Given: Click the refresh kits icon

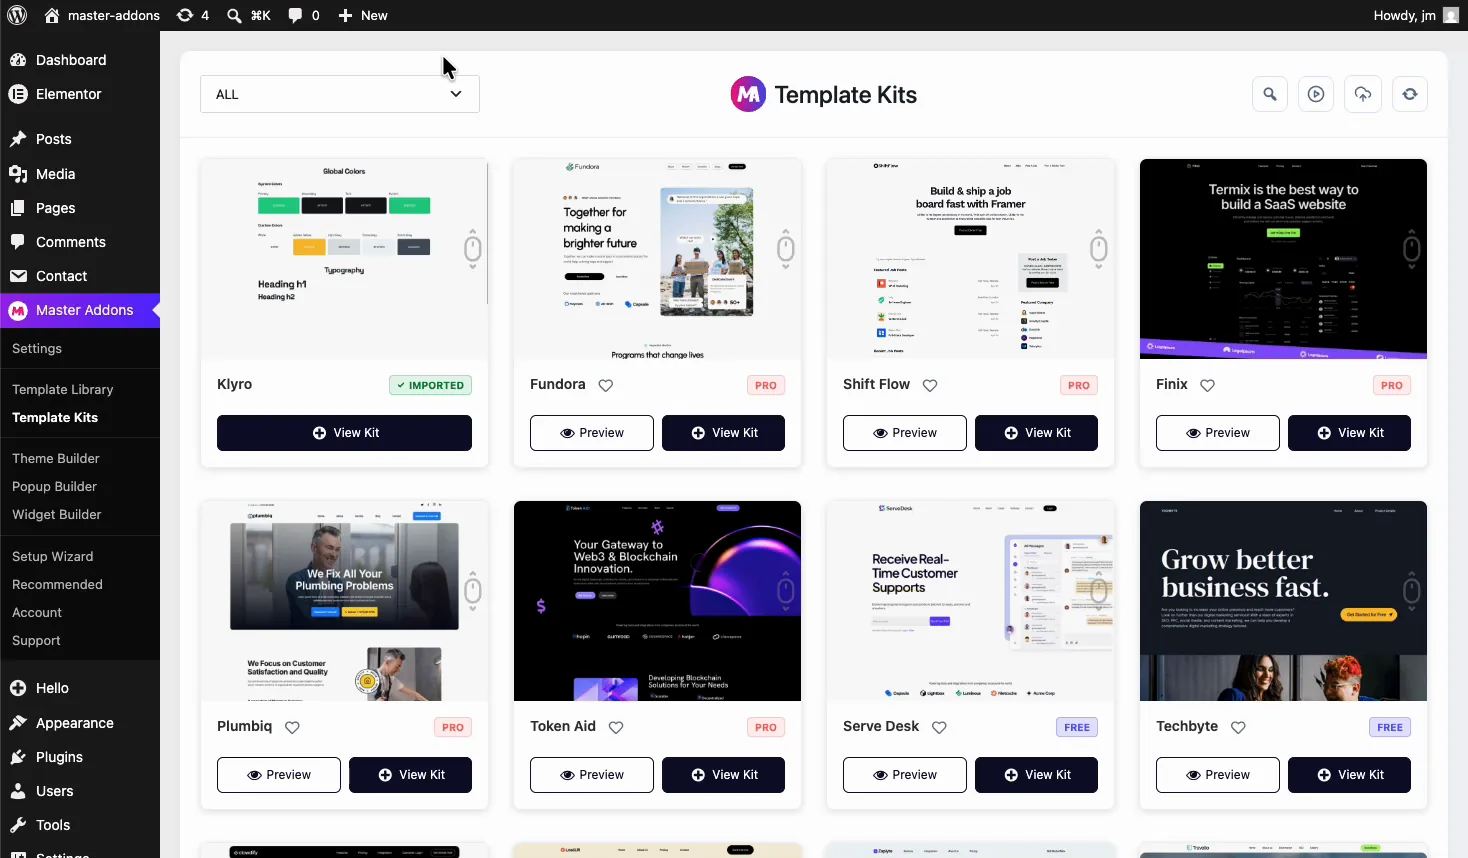Looking at the screenshot, I should (x=1410, y=94).
